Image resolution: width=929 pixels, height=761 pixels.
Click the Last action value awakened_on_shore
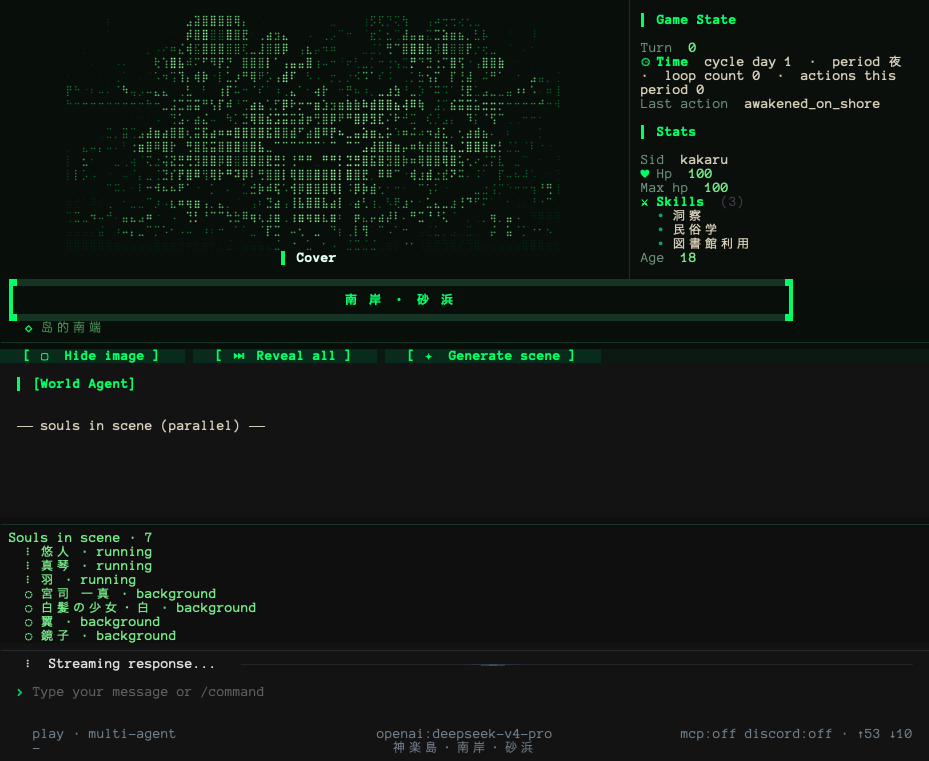812,104
